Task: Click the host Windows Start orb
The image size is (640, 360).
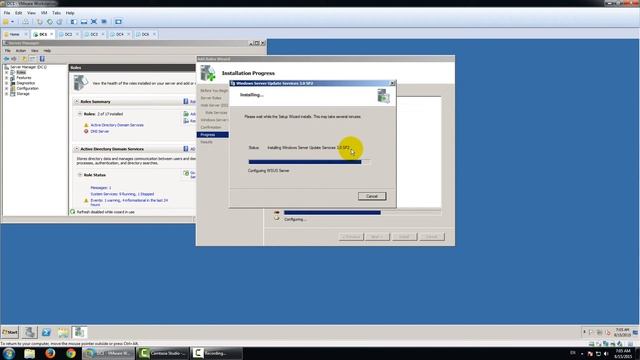Action: pyautogui.click(x=9, y=353)
